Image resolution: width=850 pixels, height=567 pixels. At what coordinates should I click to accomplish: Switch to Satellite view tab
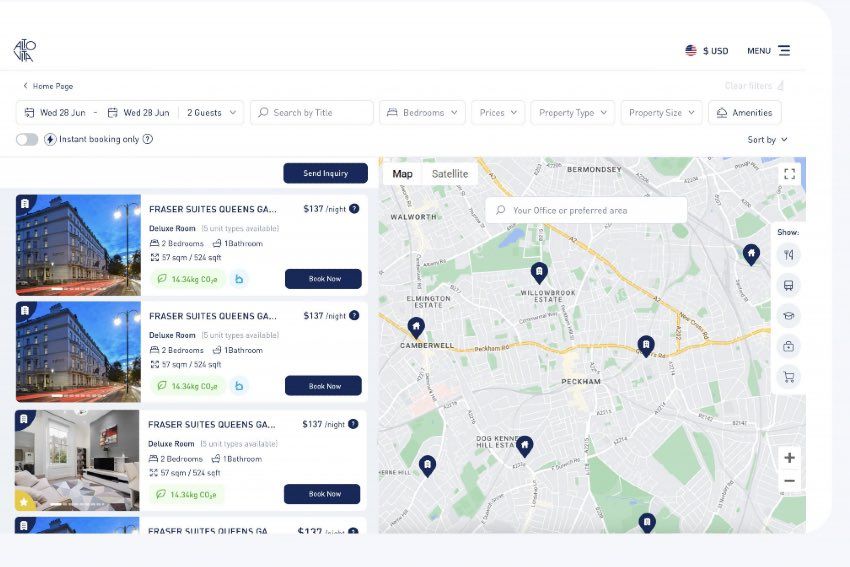pyautogui.click(x=450, y=174)
